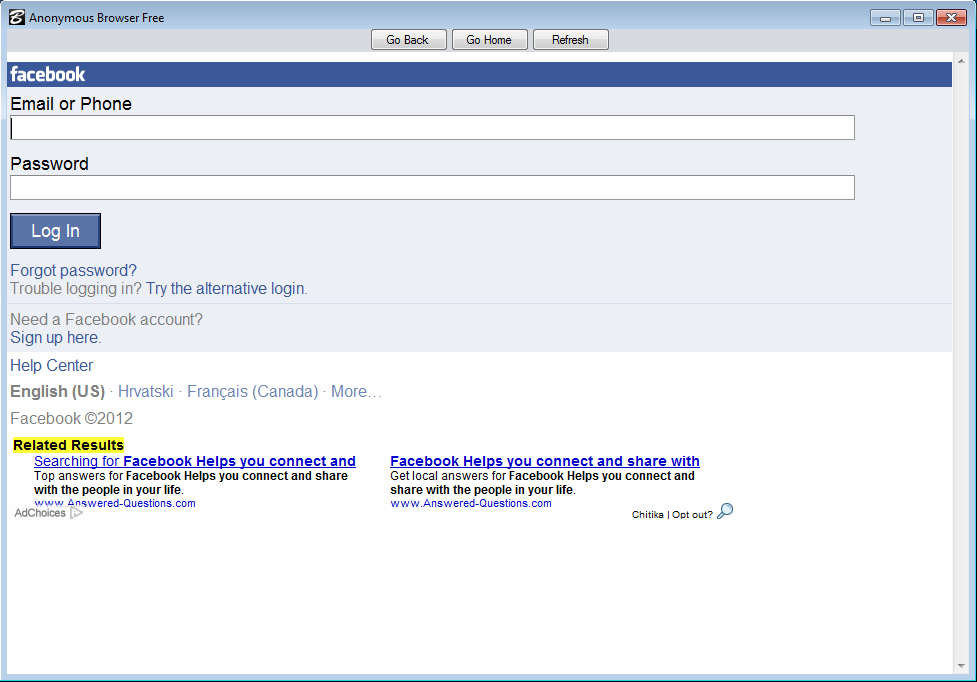Click the Sign up here link
The width and height of the screenshot is (977, 682).
click(54, 338)
